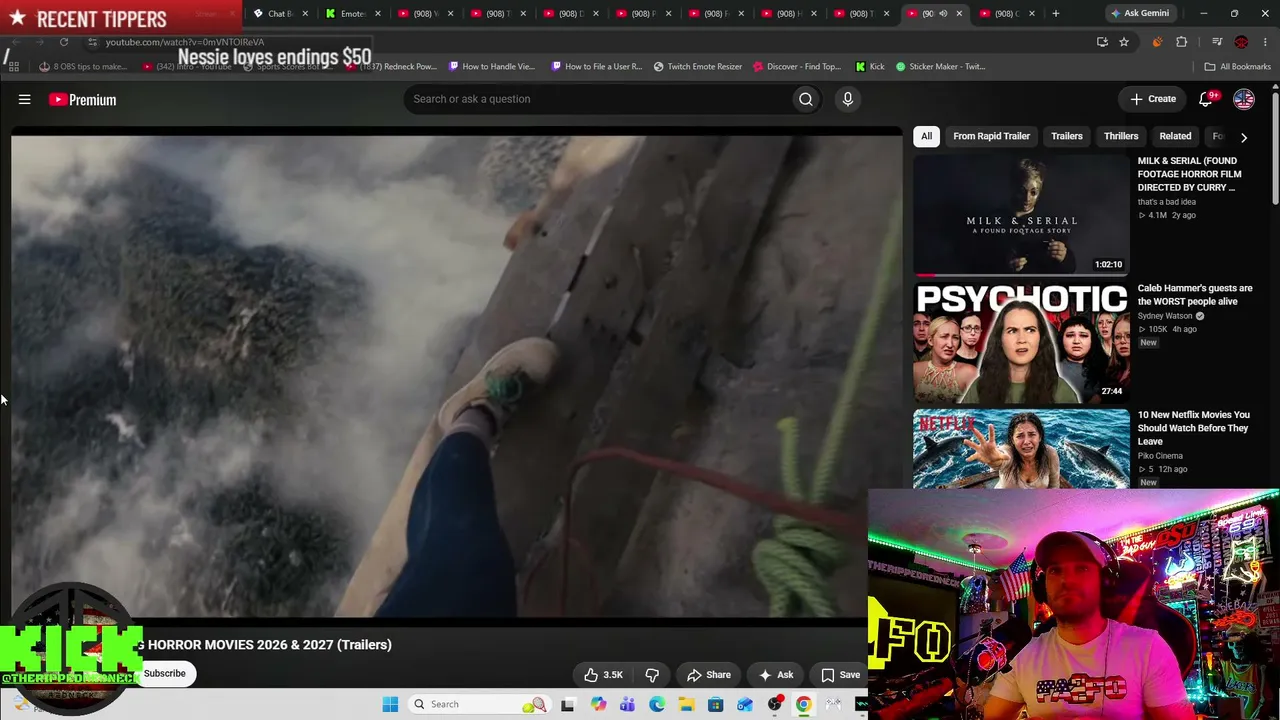Switch to the Kick Emote browser tab
1280x720 pixels.
tap(353, 13)
